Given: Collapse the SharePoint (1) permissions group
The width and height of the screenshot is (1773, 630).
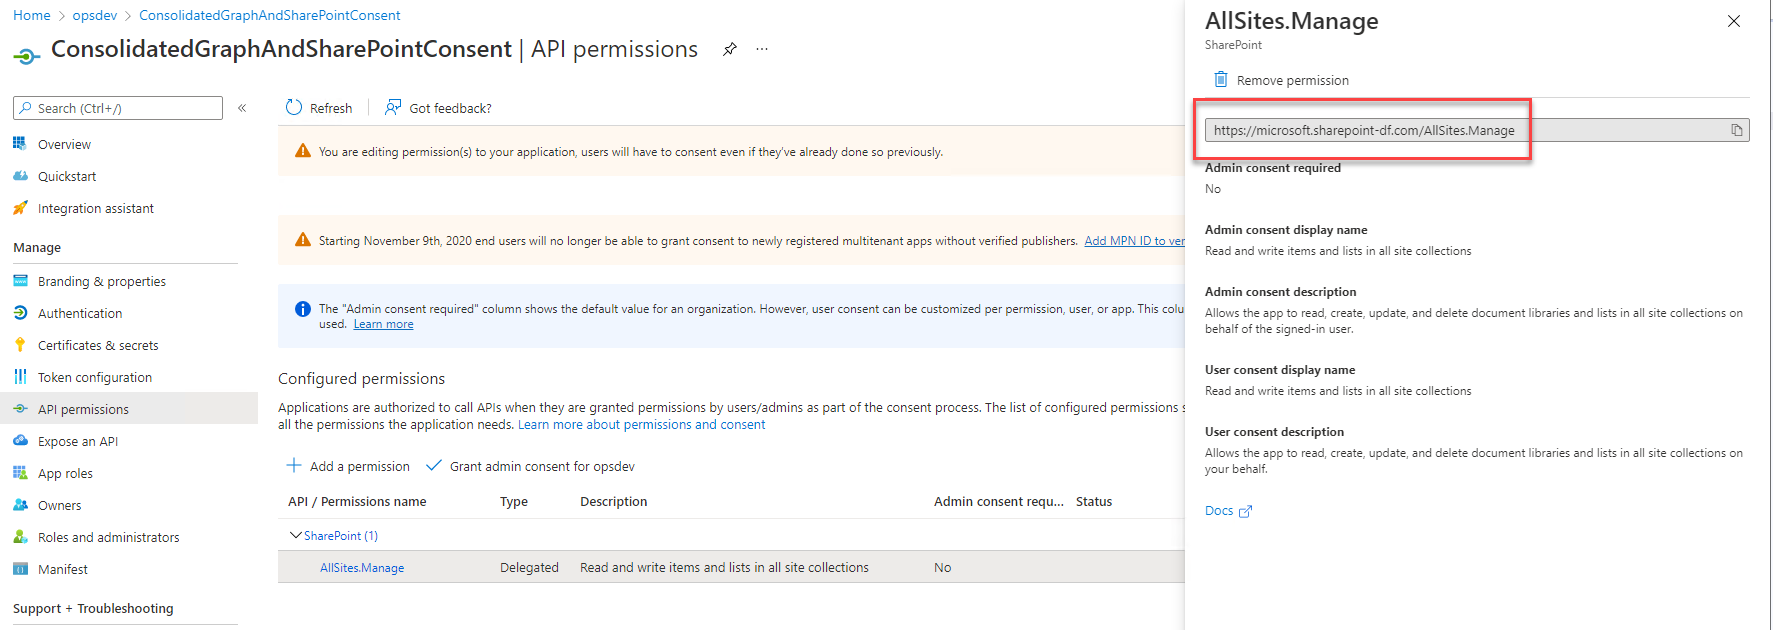Looking at the screenshot, I should click(x=295, y=536).
